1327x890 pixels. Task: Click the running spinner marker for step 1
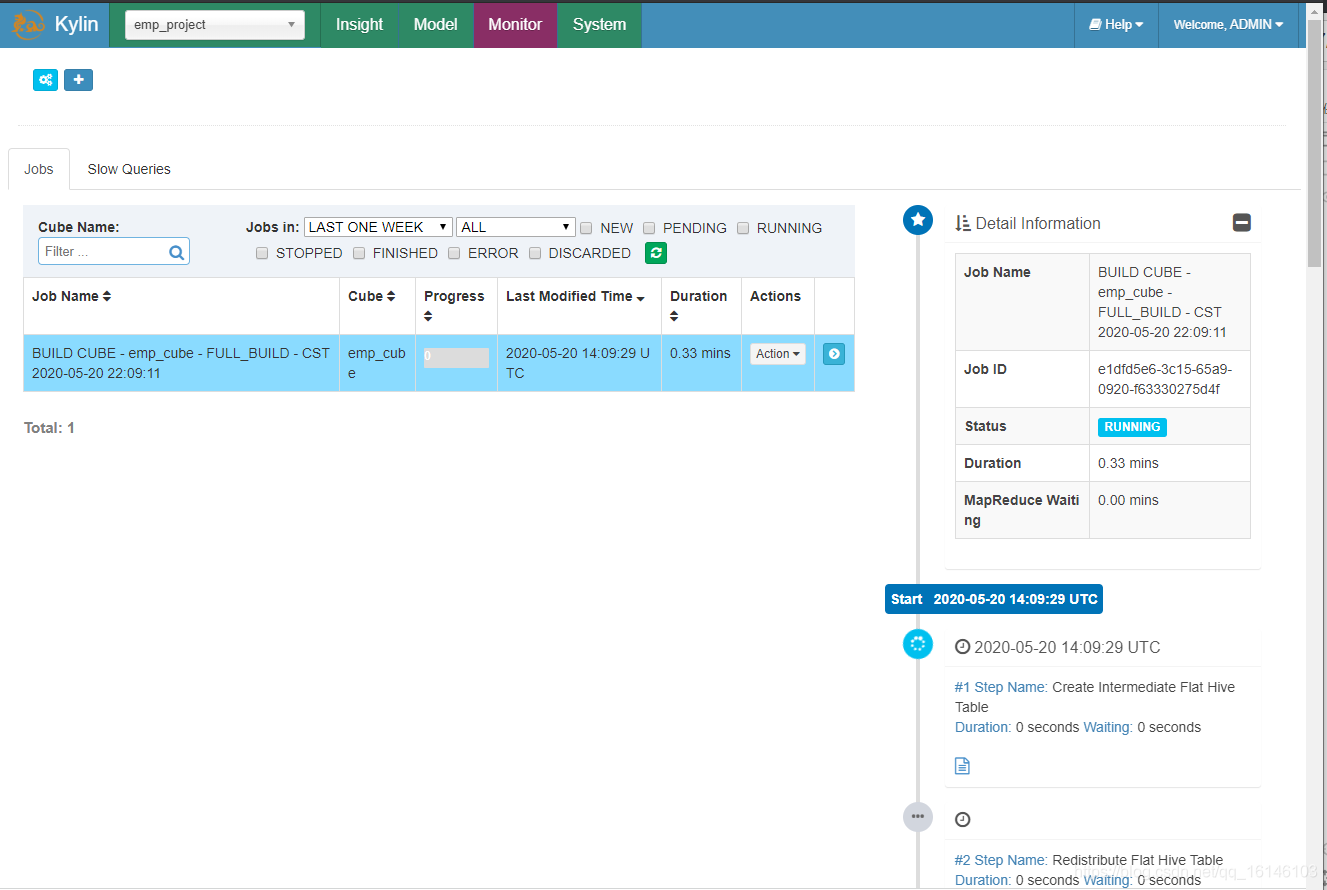918,644
